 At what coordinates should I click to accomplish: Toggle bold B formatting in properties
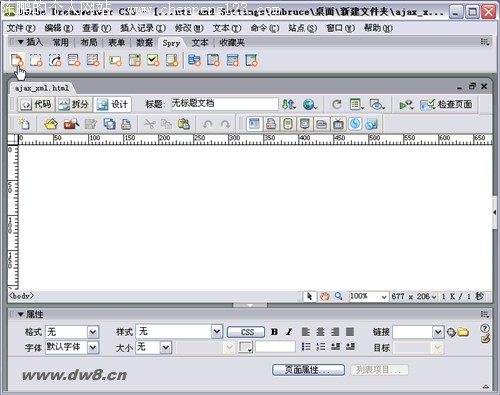275,332
